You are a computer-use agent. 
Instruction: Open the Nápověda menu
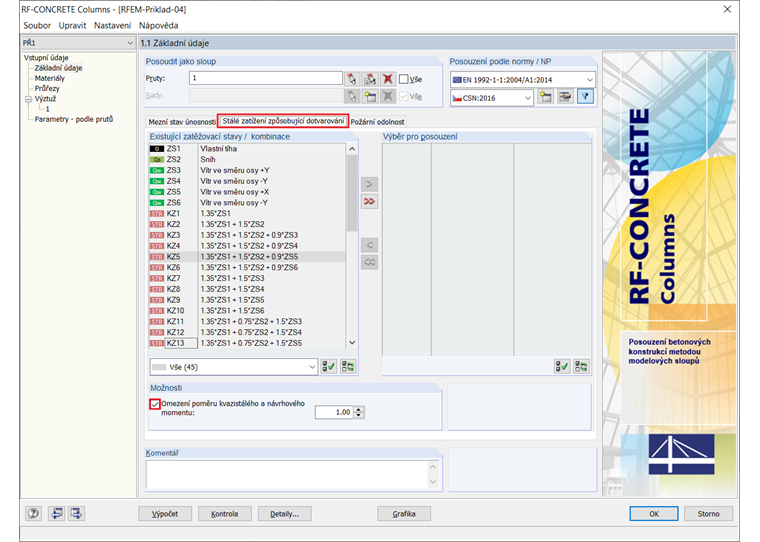click(158, 25)
